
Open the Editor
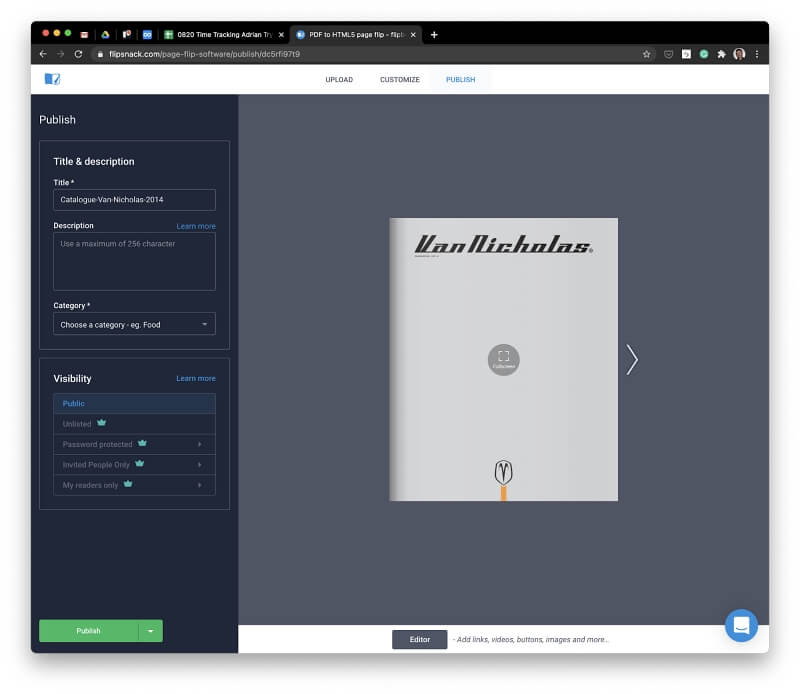coord(419,639)
